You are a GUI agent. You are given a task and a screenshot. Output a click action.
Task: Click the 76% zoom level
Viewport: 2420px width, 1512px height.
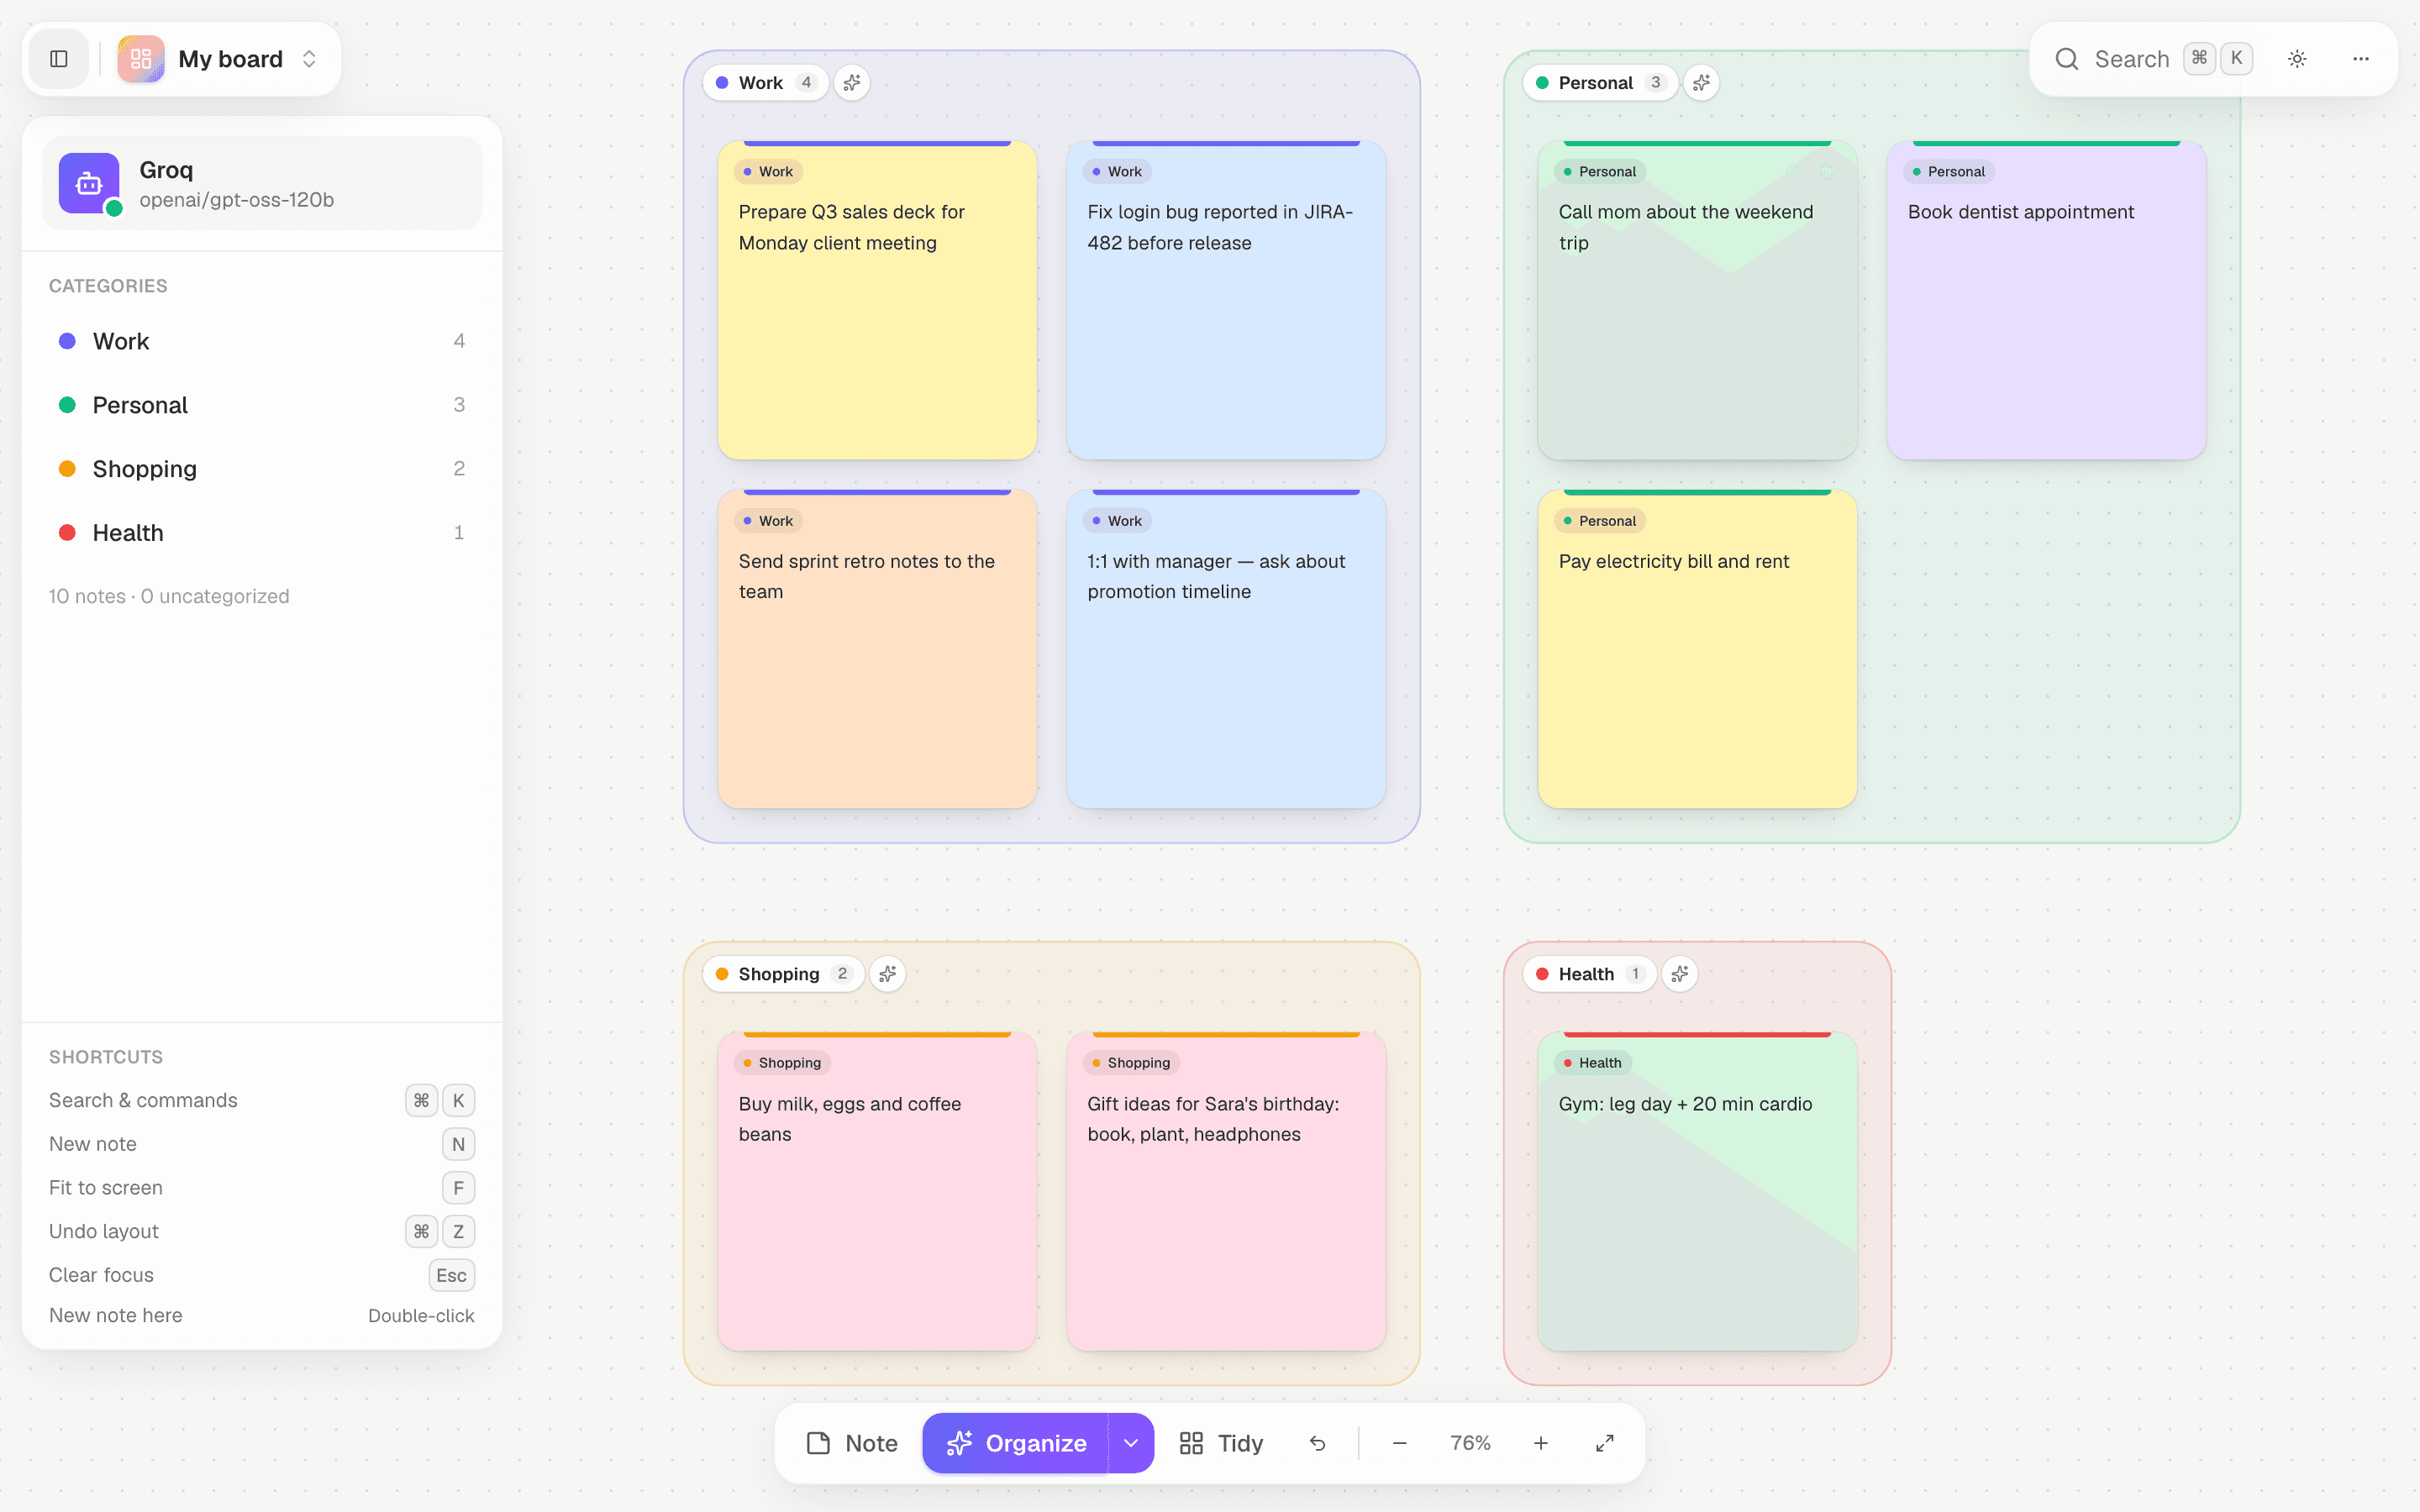pyautogui.click(x=1470, y=1443)
